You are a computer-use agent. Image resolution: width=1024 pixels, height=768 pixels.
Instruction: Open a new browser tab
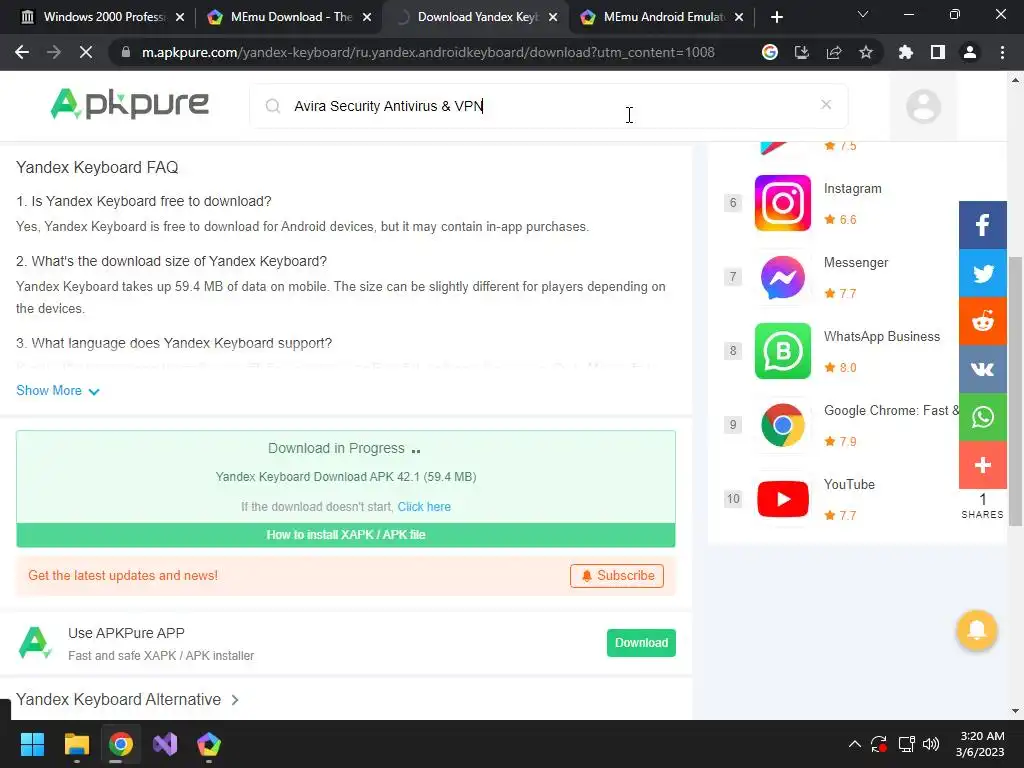click(776, 17)
